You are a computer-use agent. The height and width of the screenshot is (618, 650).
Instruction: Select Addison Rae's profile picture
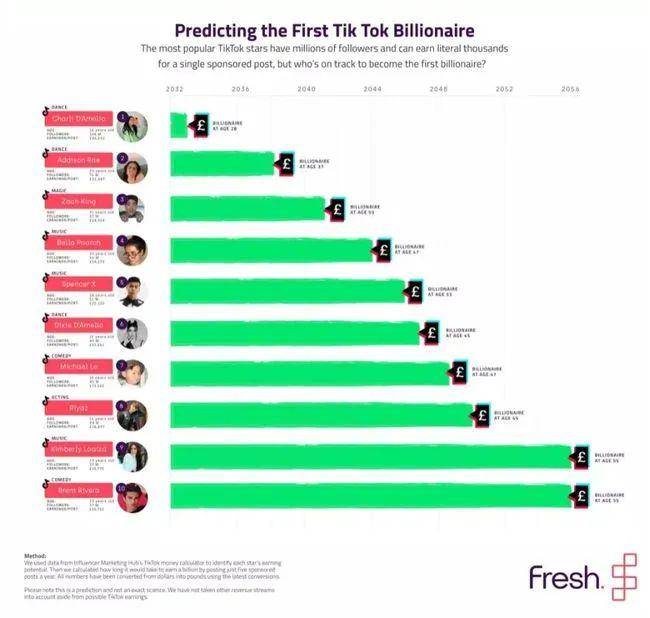(133, 168)
